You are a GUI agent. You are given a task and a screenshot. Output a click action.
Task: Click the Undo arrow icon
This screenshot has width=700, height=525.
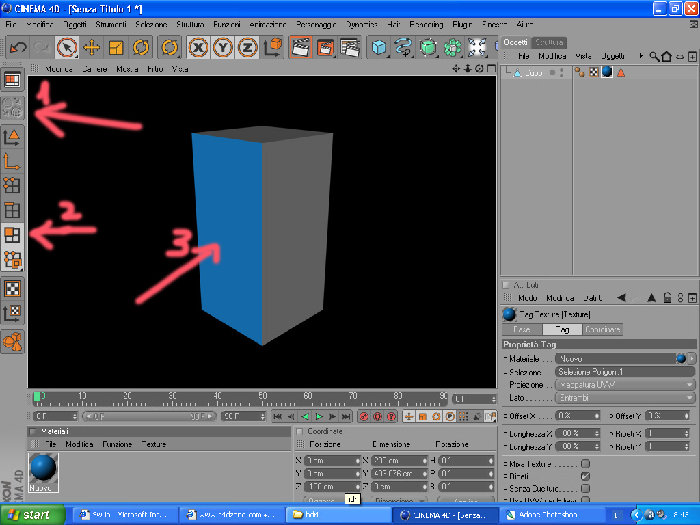(18, 47)
